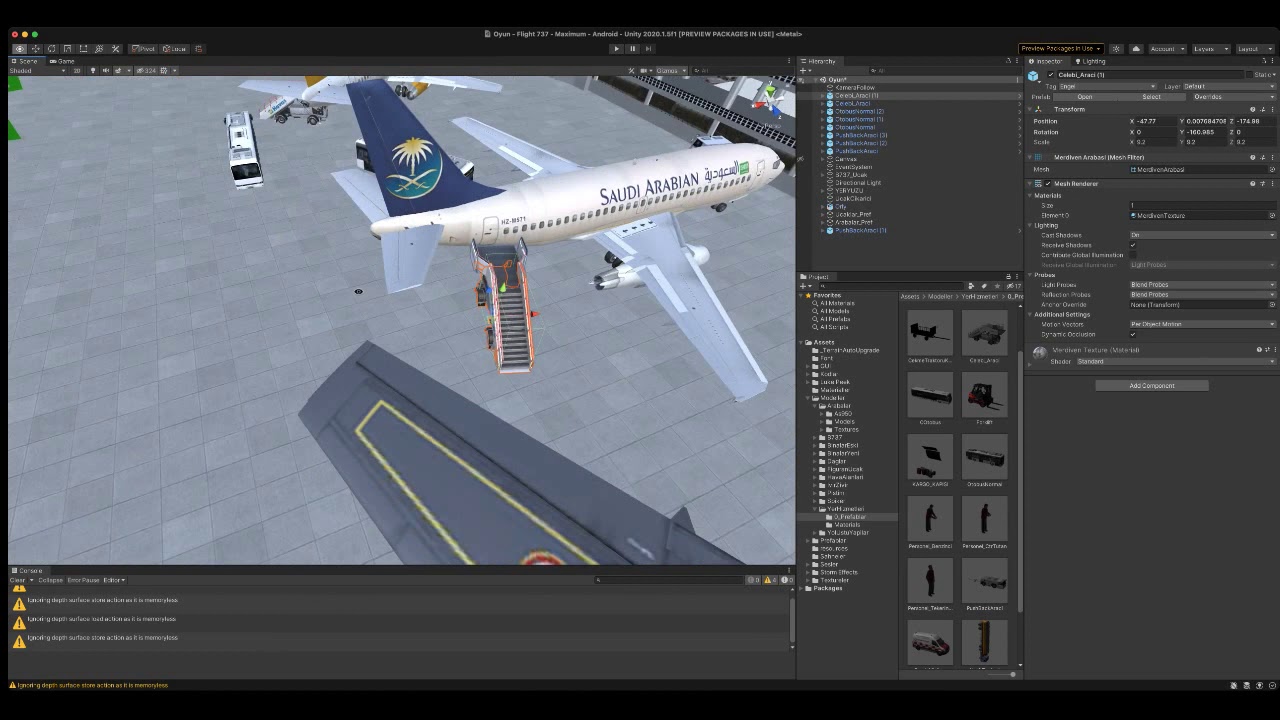Select OtobusNormal (2) in Hierarchy
The image size is (1280, 720).
[x=859, y=111]
